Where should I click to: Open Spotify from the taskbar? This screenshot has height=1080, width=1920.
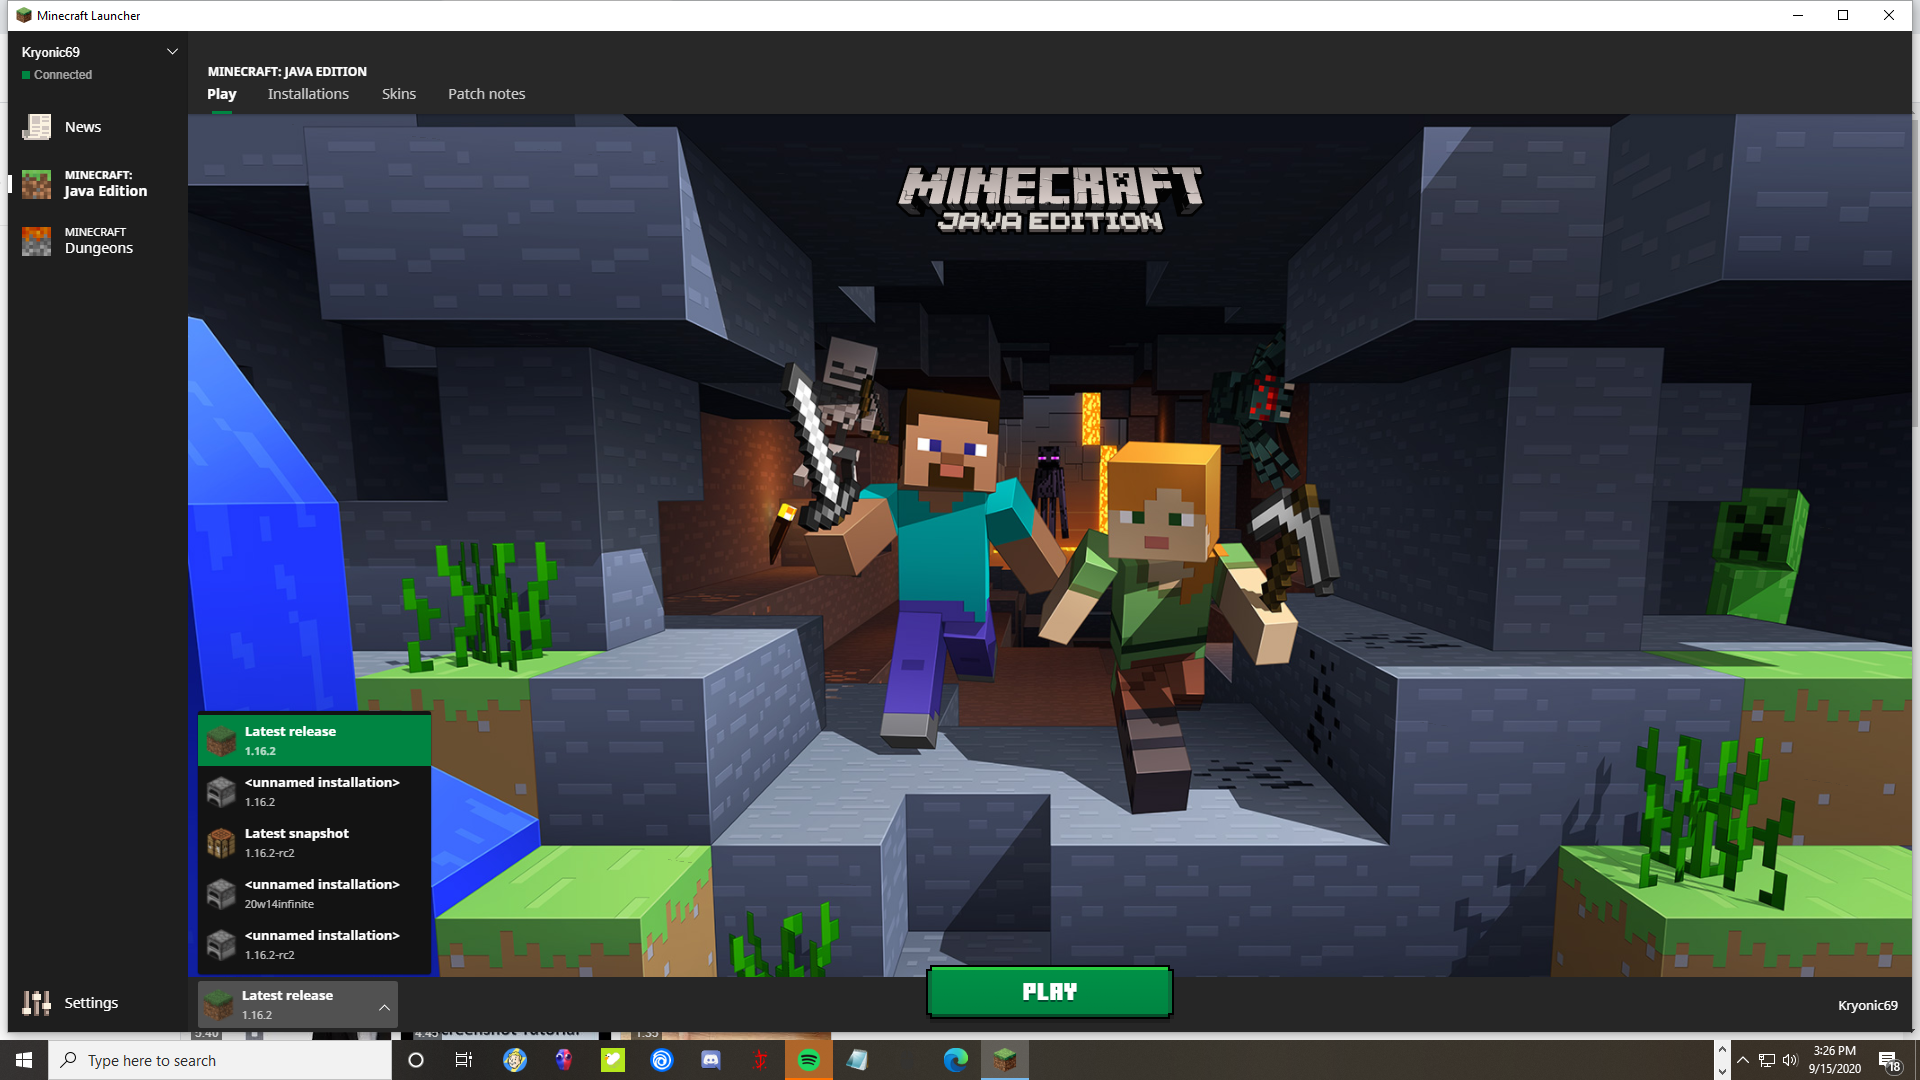coord(809,1060)
